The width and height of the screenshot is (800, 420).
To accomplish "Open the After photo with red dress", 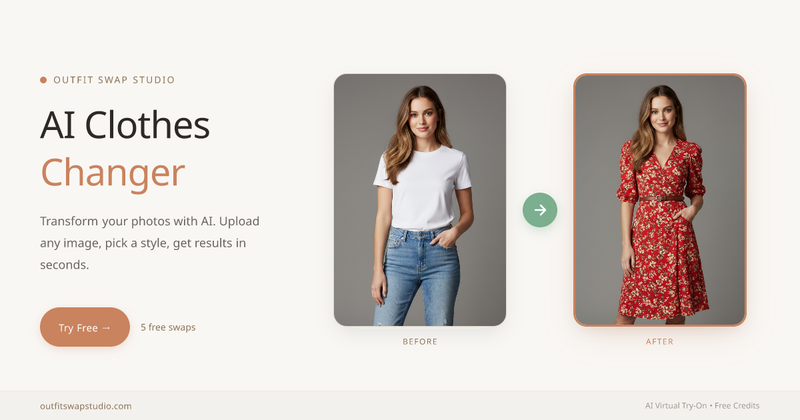I will tap(660, 200).
